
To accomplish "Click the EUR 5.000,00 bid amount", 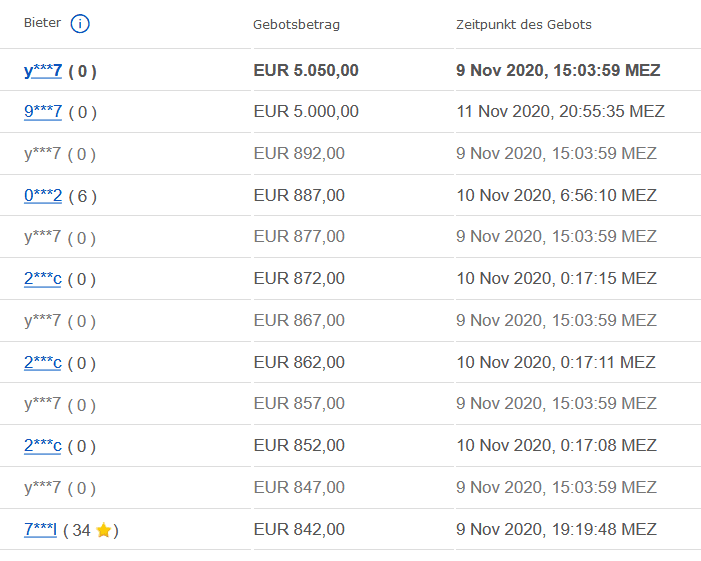I will coord(306,112).
